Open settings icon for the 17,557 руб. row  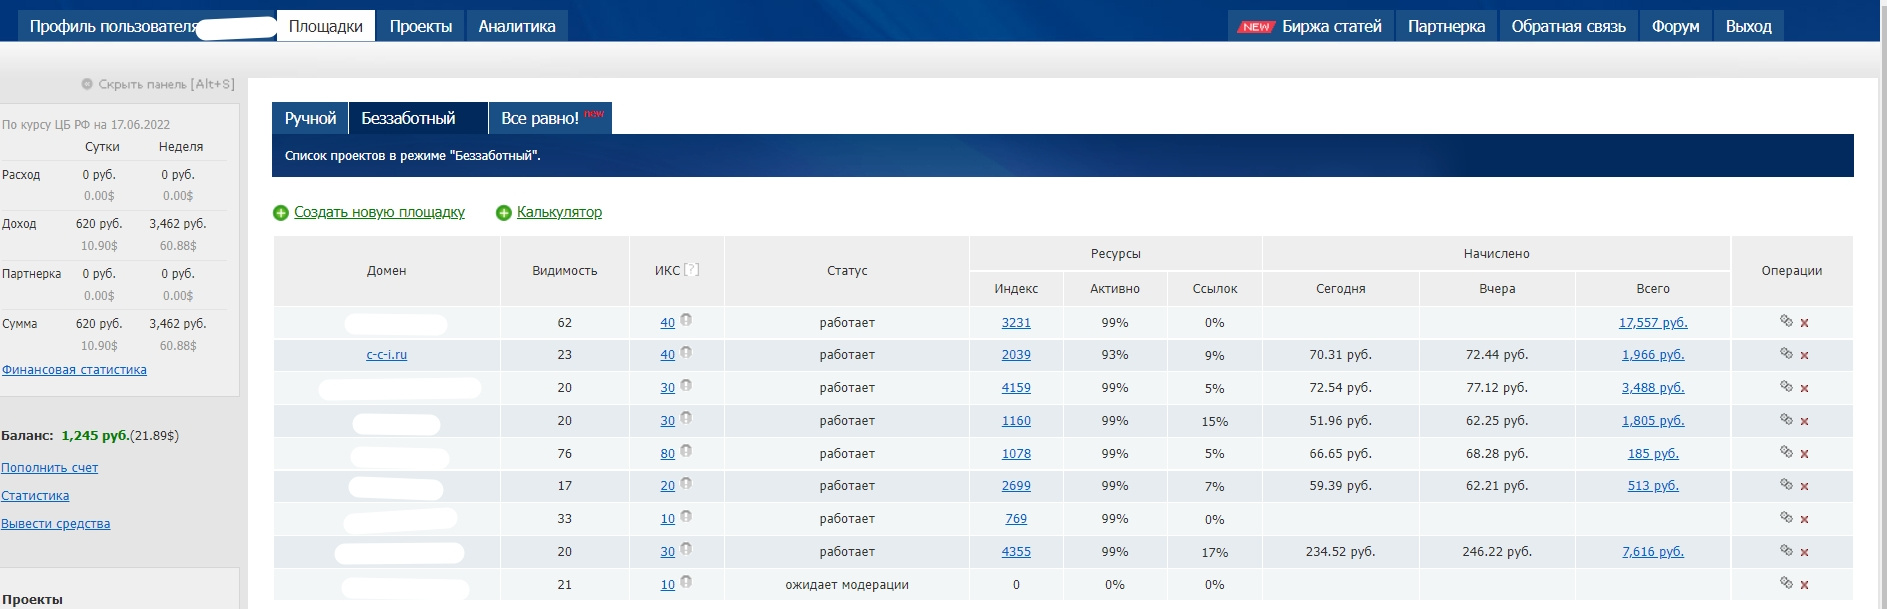tap(1786, 321)
